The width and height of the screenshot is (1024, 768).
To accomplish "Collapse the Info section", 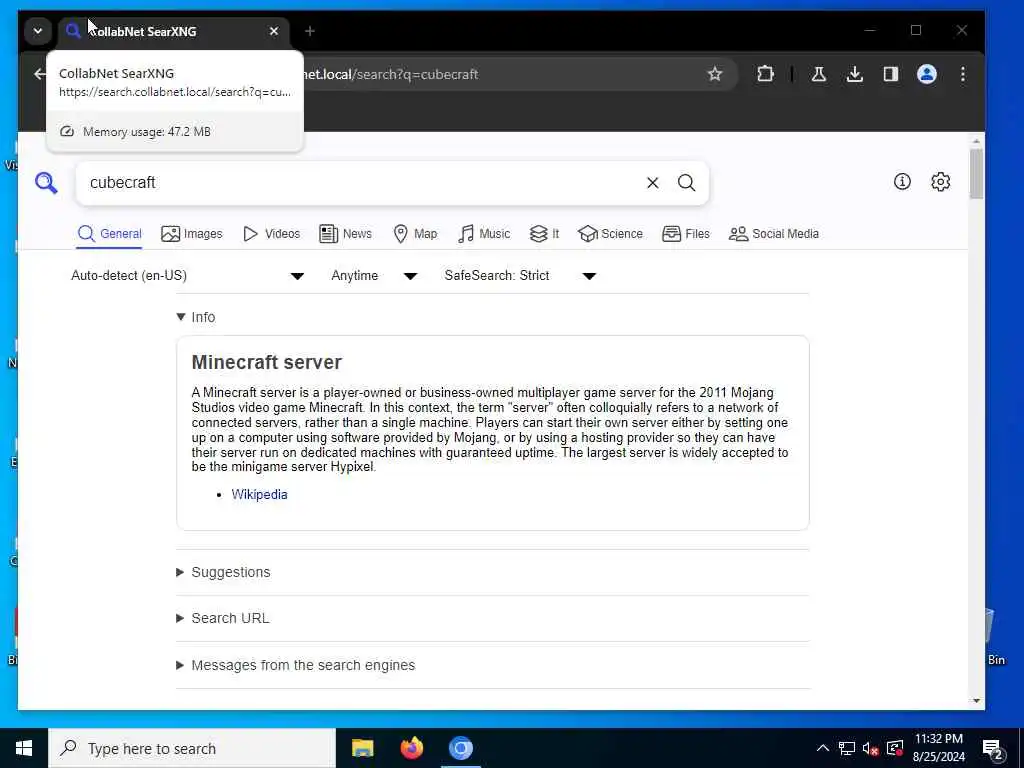I will (x=195, y=317).
